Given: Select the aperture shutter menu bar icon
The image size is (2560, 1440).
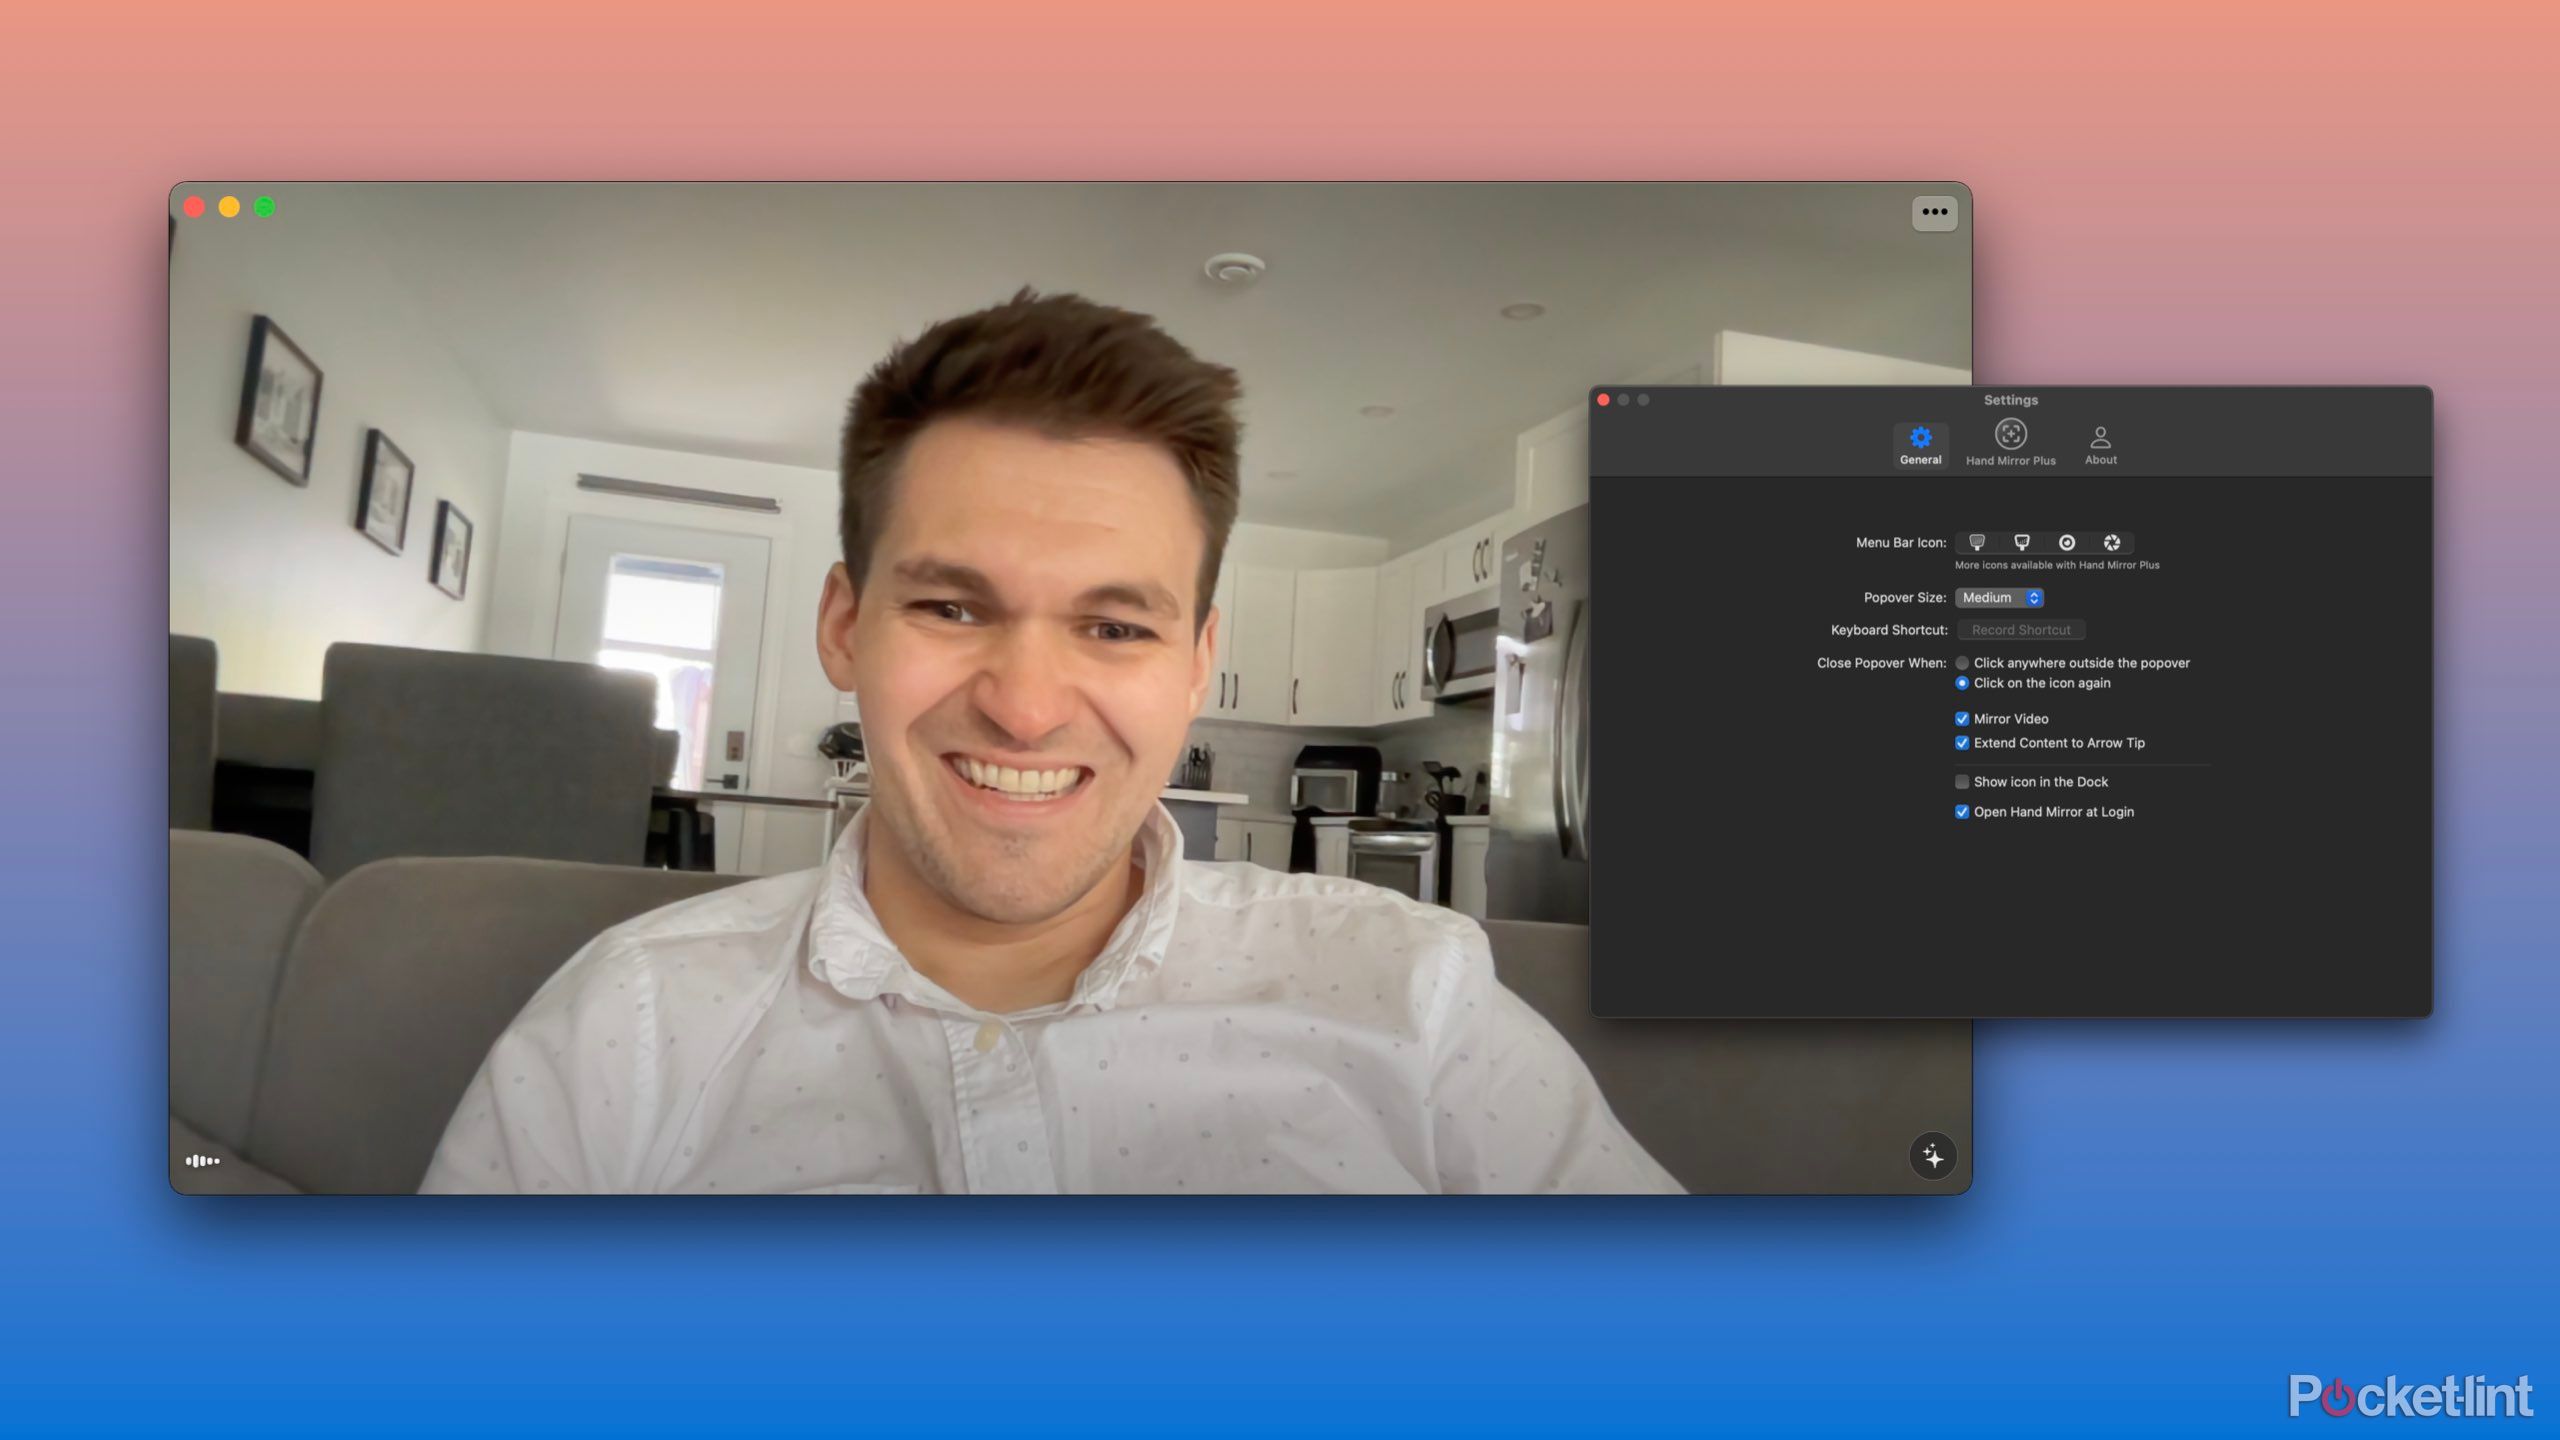Looking at the screenshot, I should (x=2112, y=542).
